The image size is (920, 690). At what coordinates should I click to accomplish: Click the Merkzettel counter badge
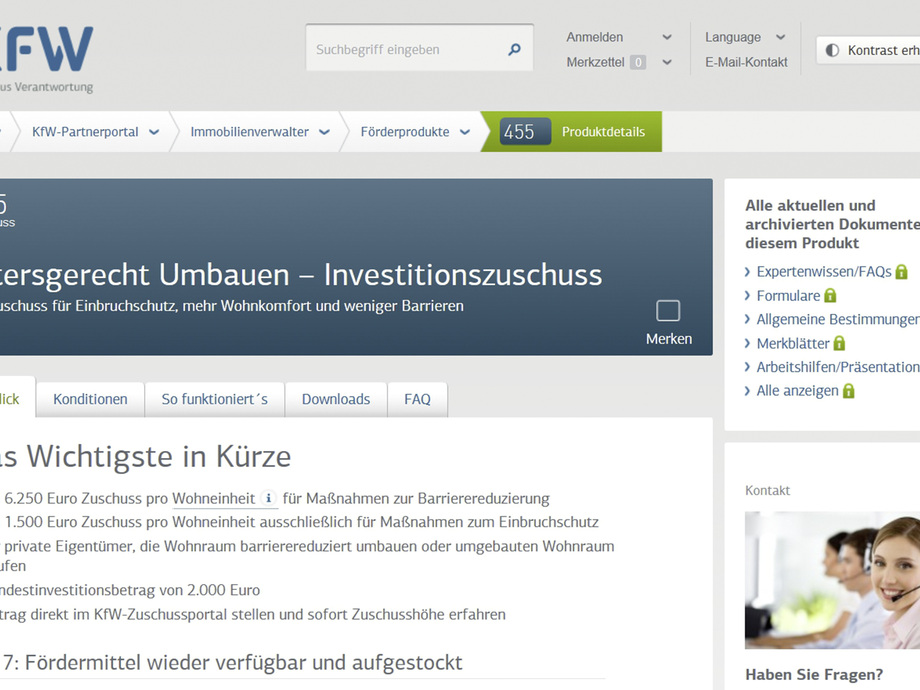pos(638,62)
